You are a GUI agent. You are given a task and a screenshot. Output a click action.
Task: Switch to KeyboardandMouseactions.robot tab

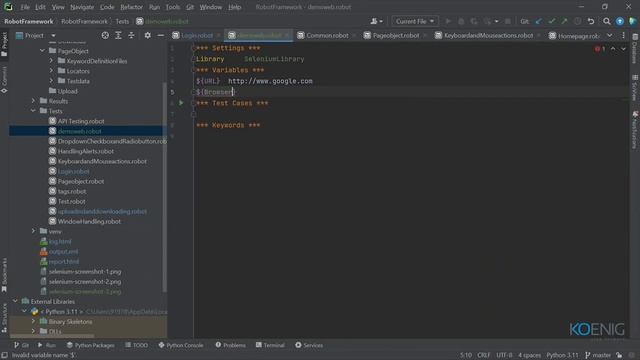tap(488, 36)
